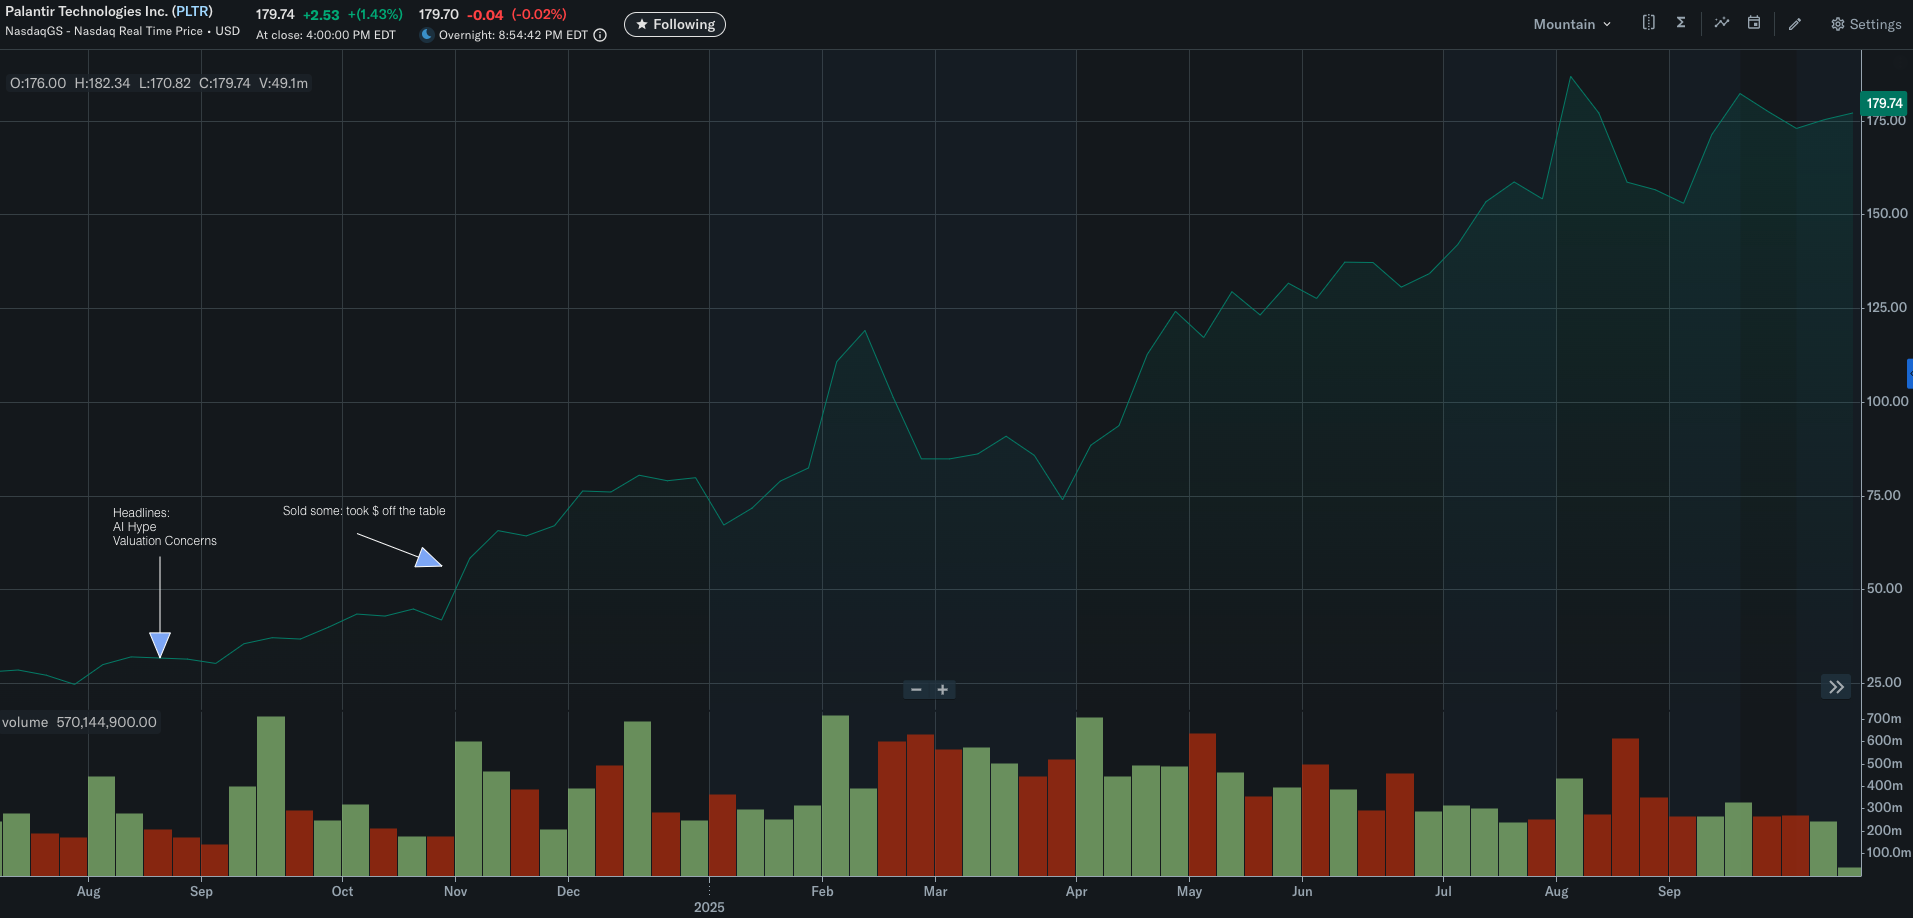This screenshot has width=1913, height=918.
Task: Click the O:176.00 open value
Action: (x=38, y=83)
